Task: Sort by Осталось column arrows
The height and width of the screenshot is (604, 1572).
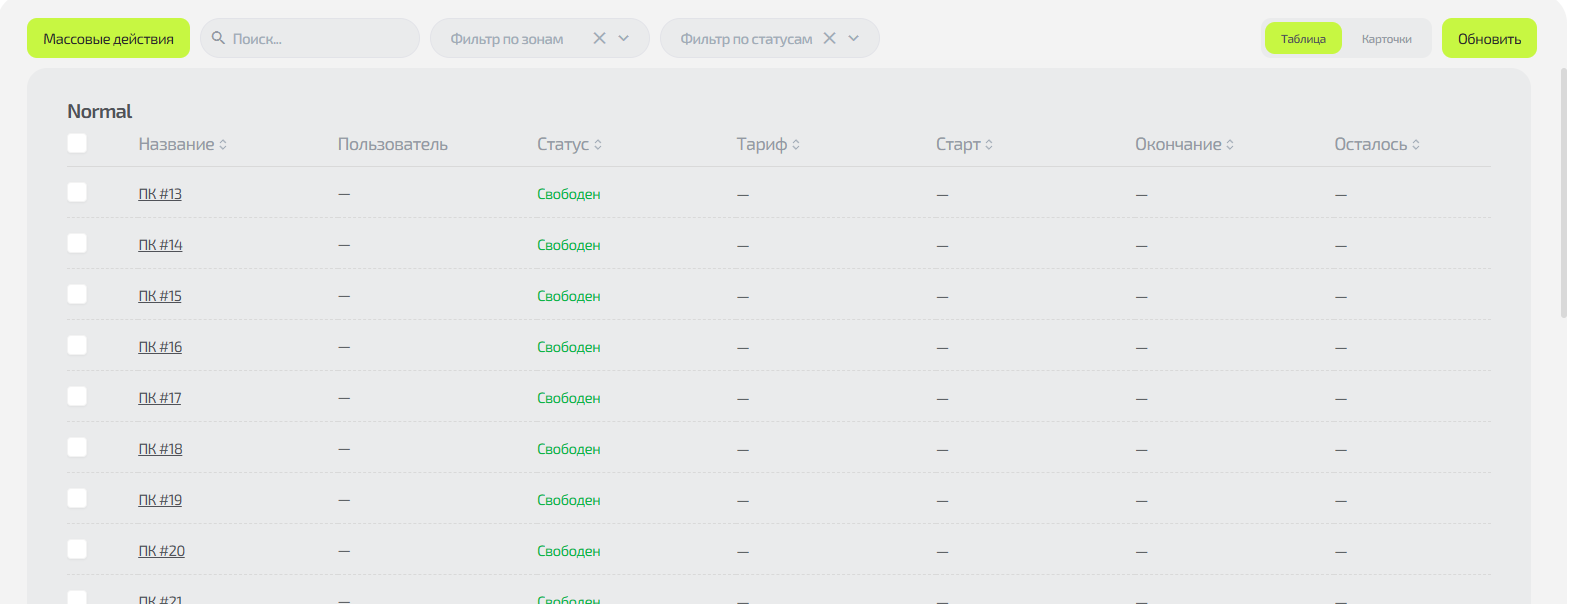Action: click(x=1416, y=145)
